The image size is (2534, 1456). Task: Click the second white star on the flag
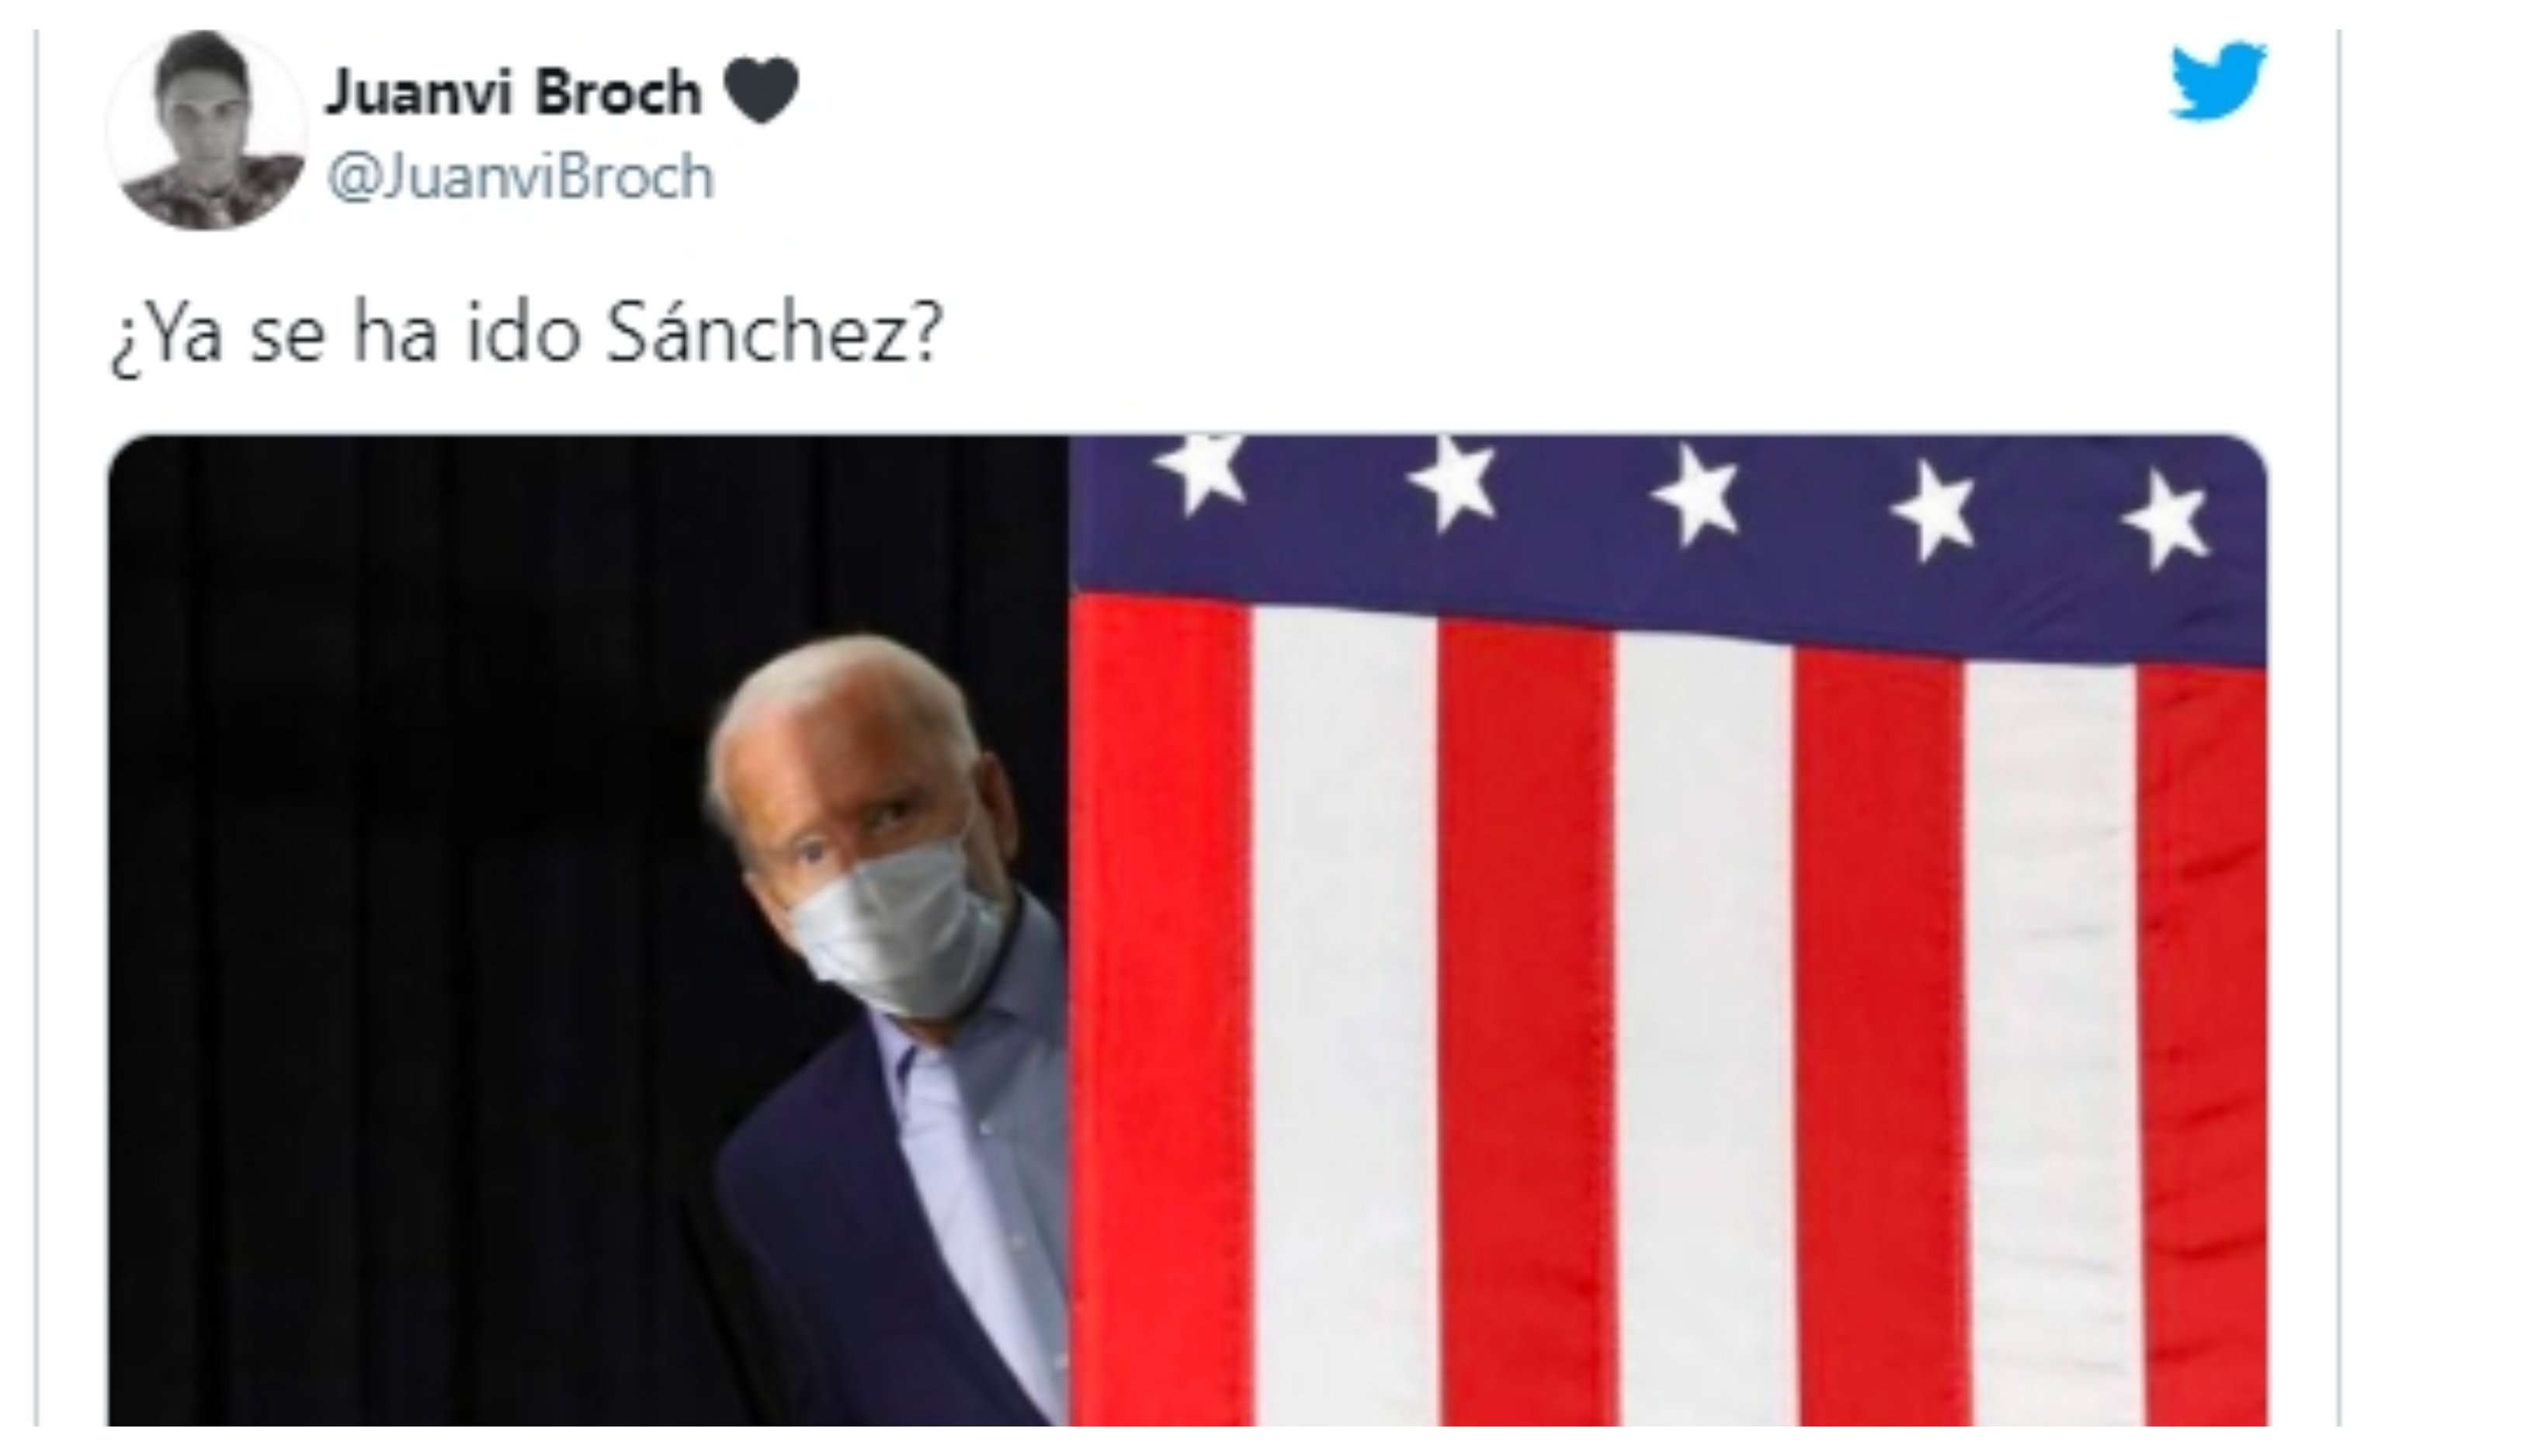1452,486
